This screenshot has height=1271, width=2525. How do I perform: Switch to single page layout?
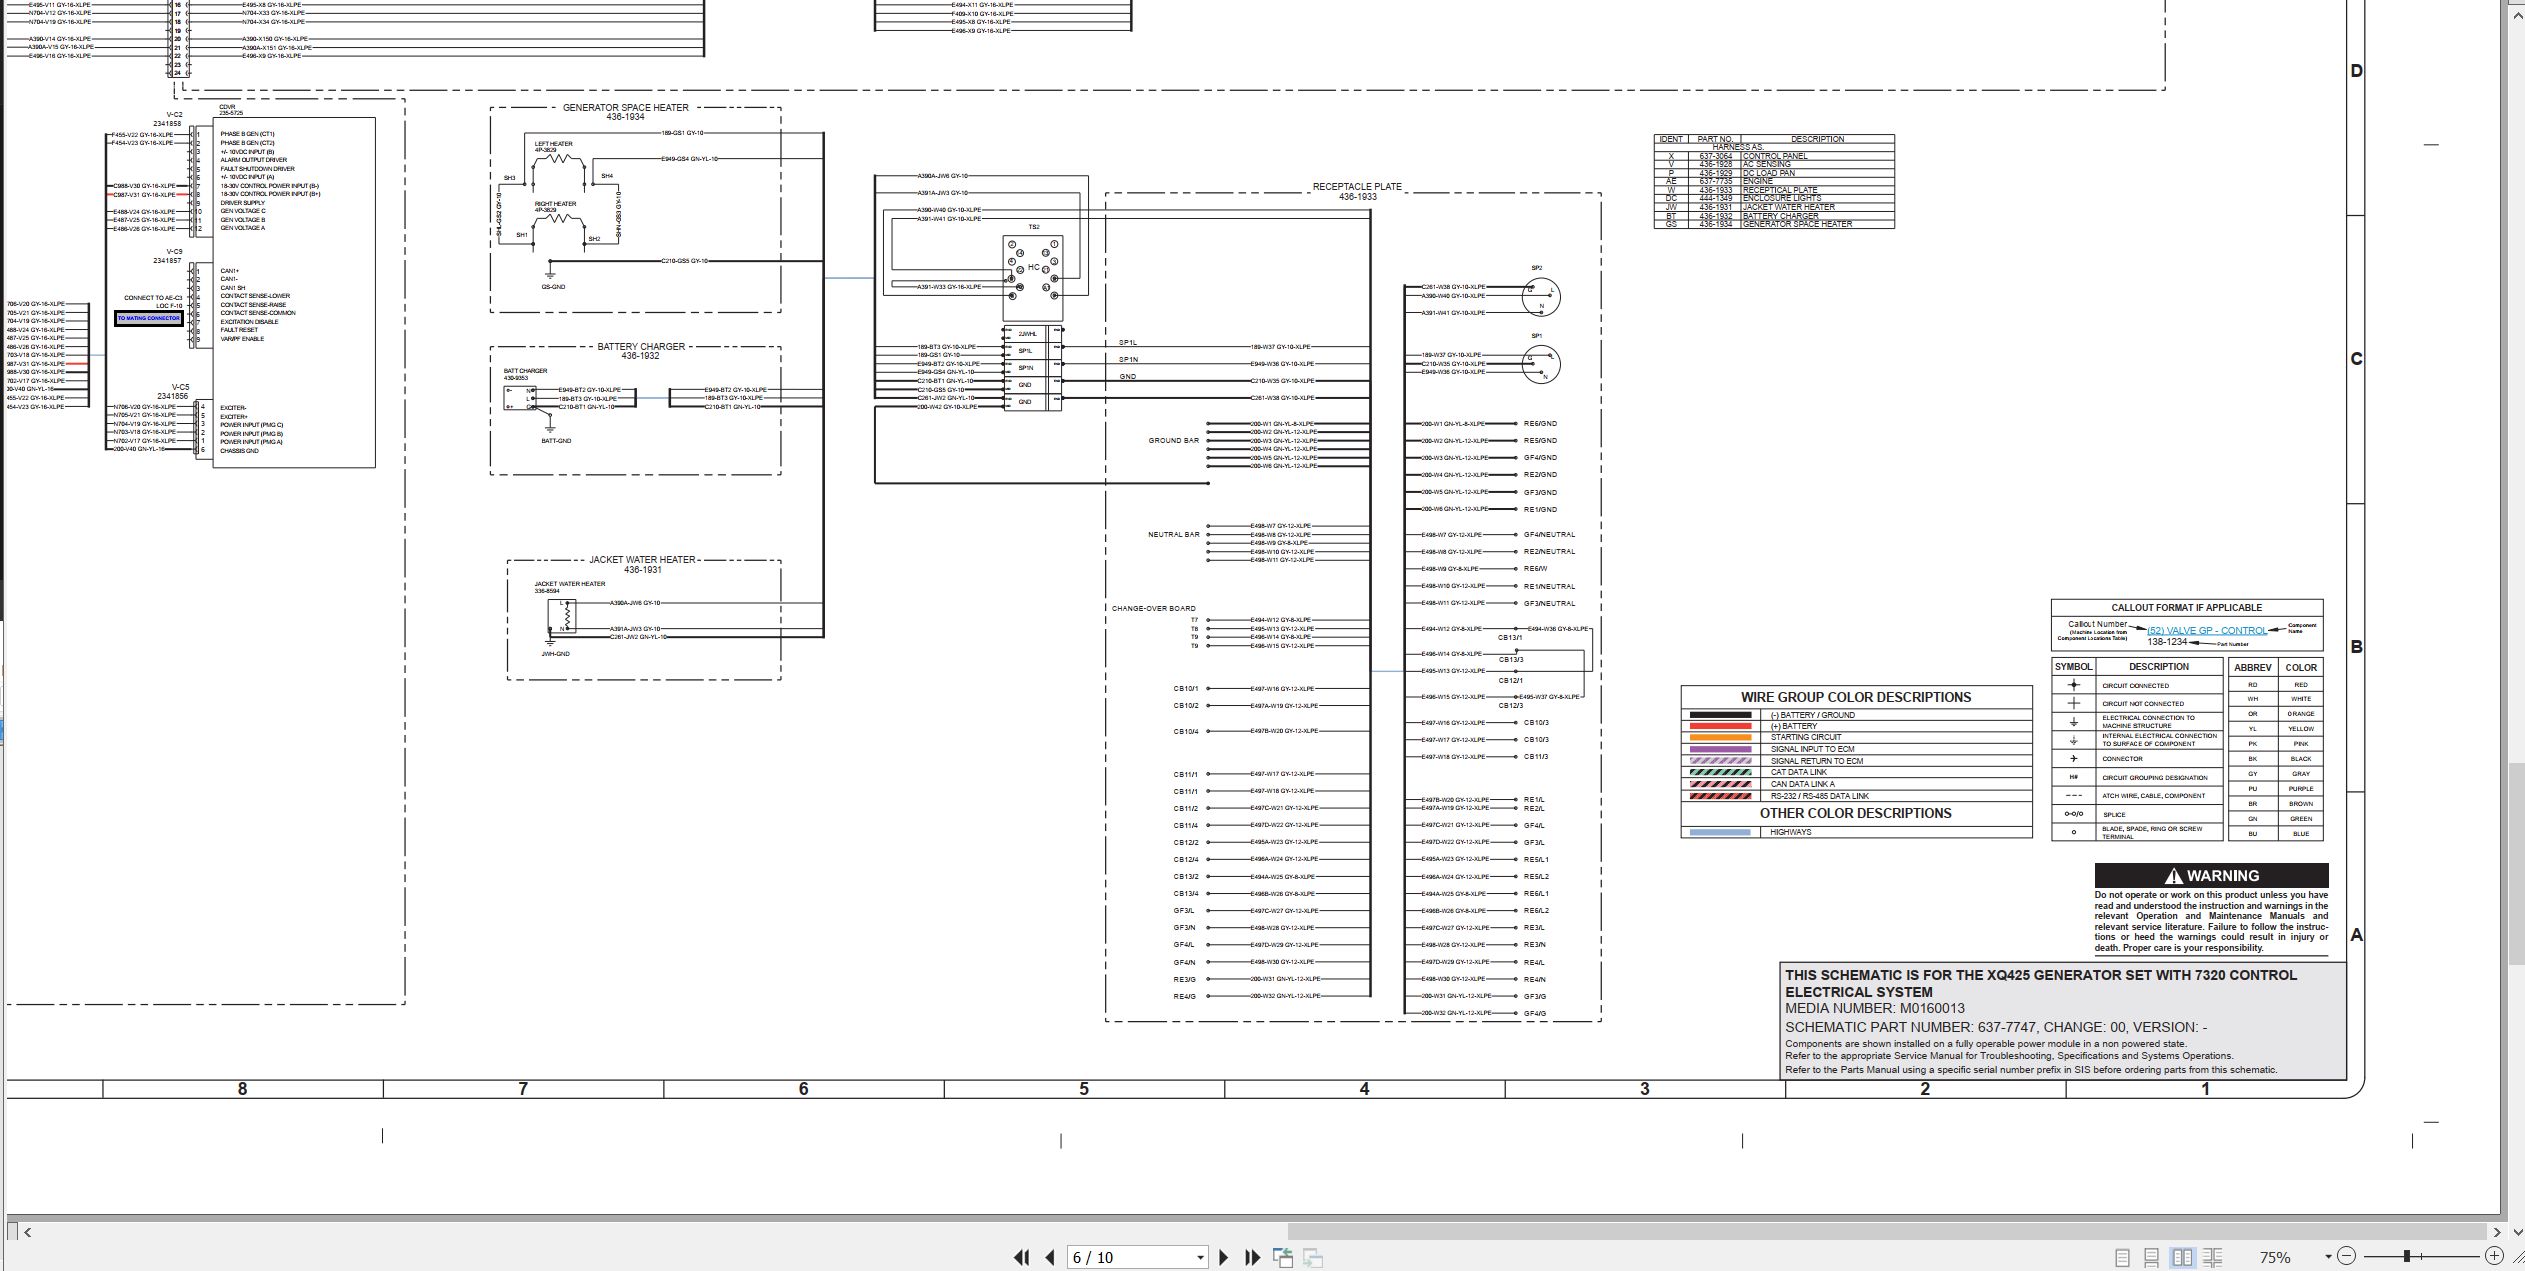click(x=2122, y=1257)
